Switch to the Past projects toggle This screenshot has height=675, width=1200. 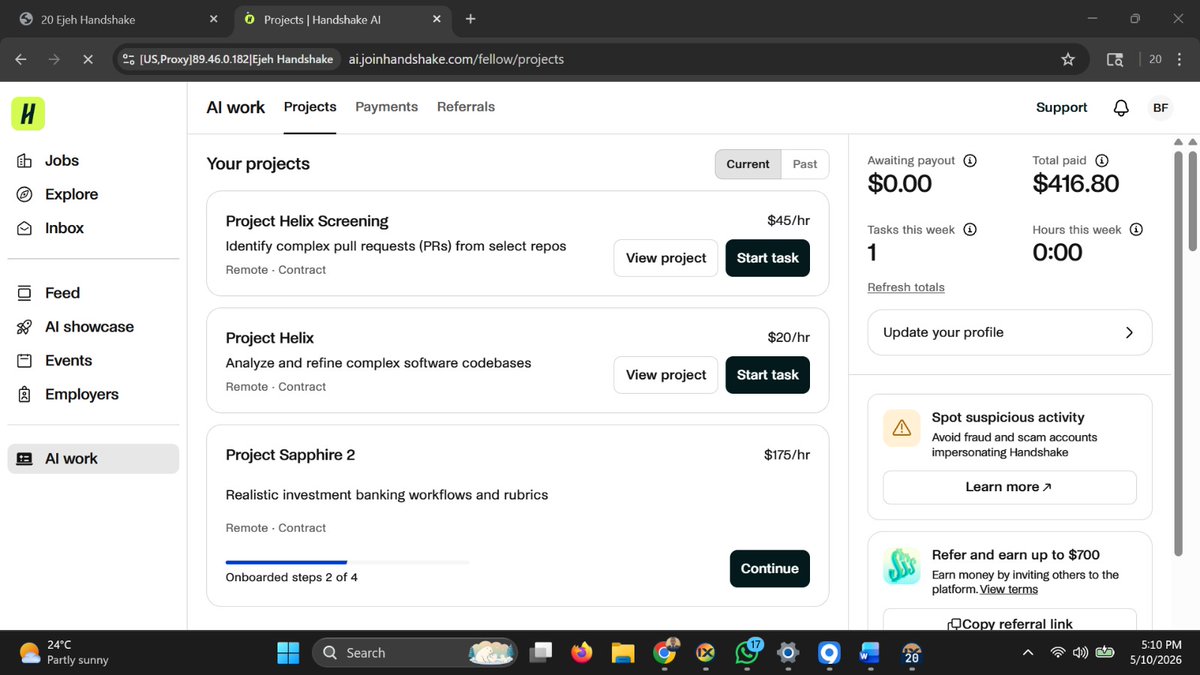click(805, 164)
